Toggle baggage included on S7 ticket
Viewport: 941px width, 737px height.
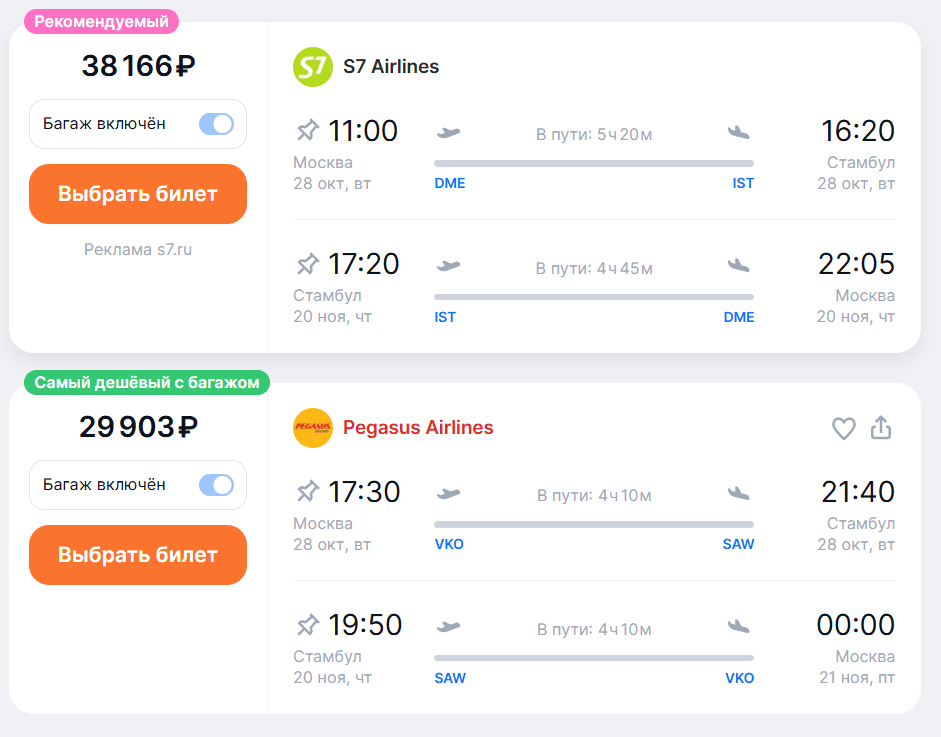tap(216, 124)
